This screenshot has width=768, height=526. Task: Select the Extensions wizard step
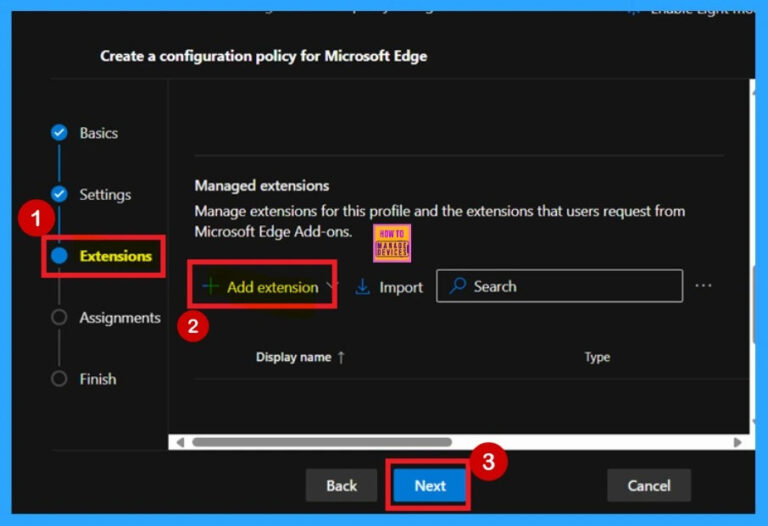(x=116, y=256)
